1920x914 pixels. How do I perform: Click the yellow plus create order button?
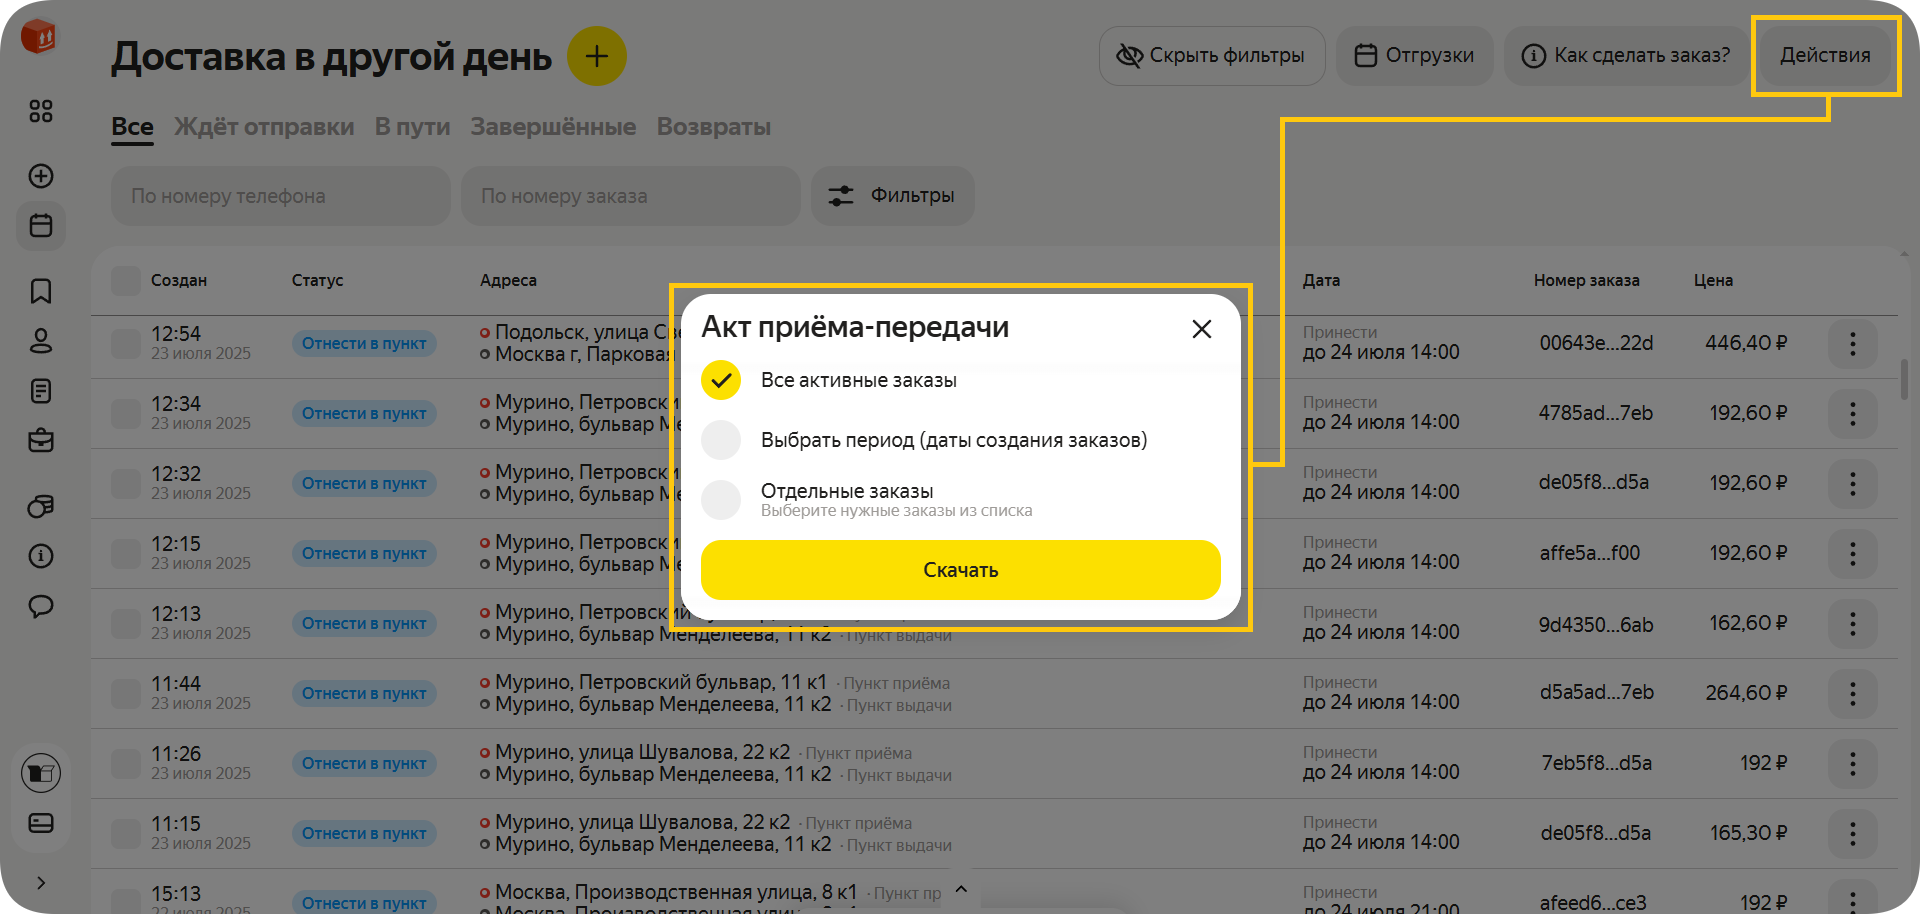[x=596, y=56]
